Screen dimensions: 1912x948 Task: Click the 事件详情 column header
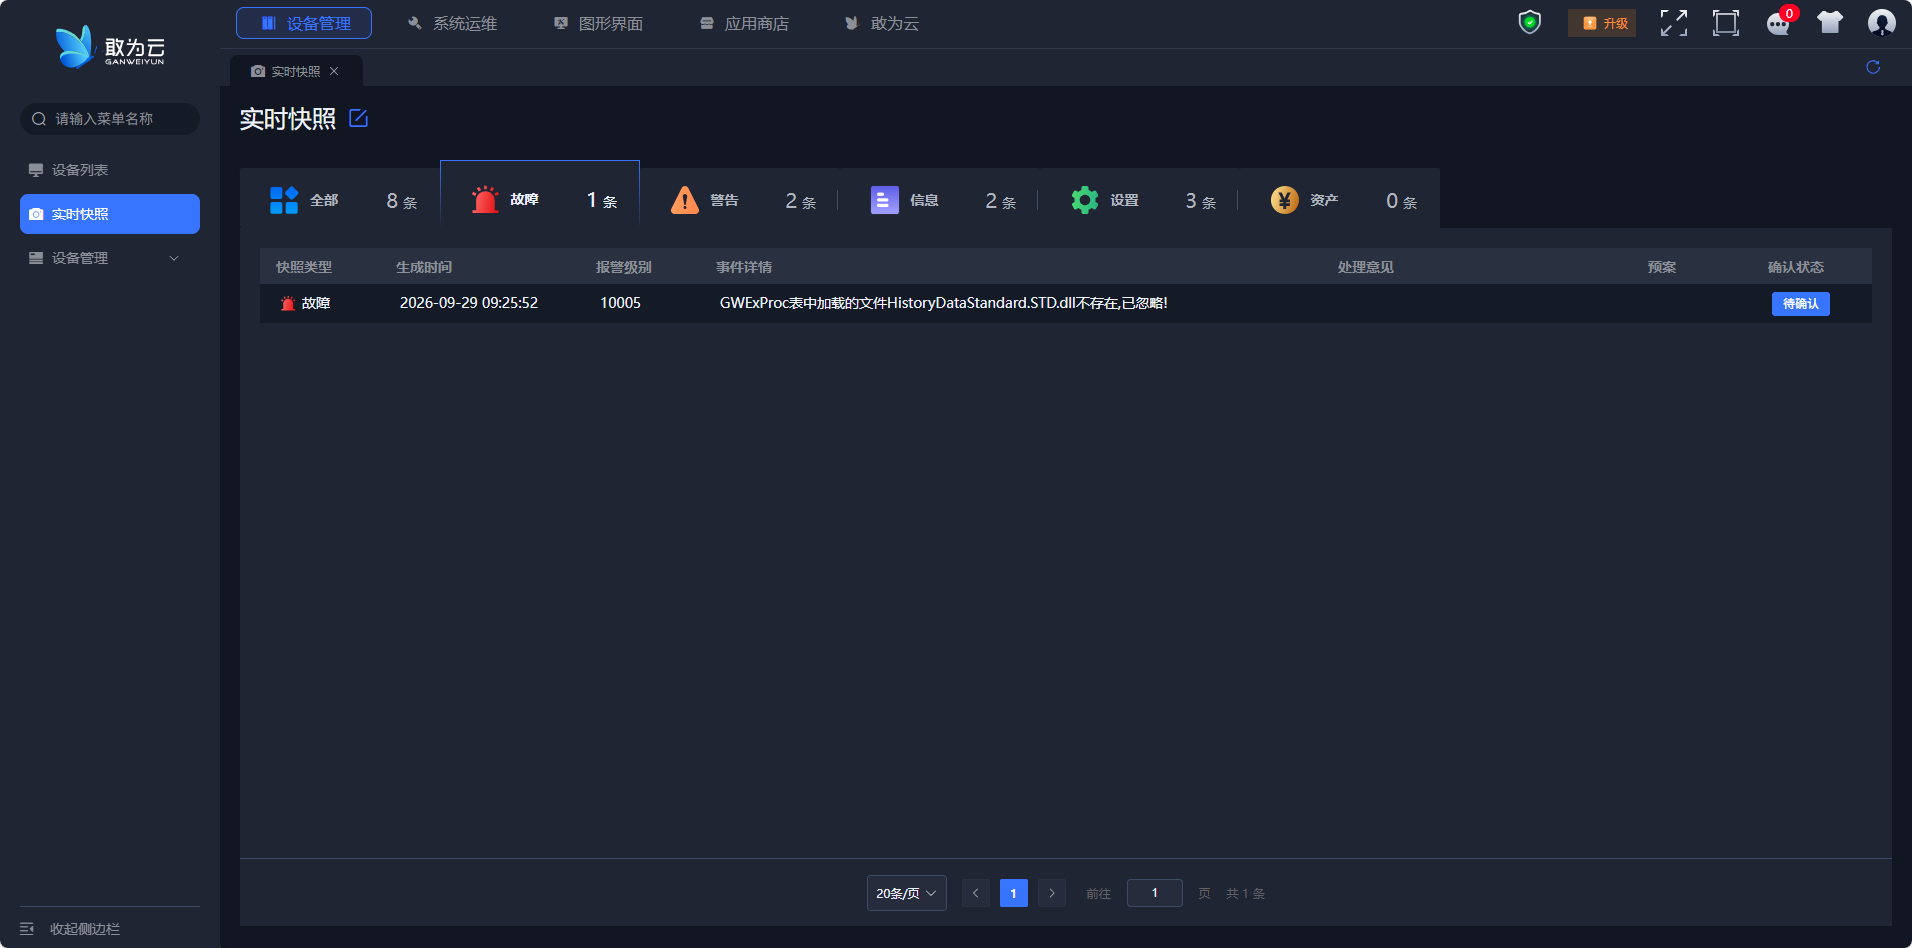point(744,267)
